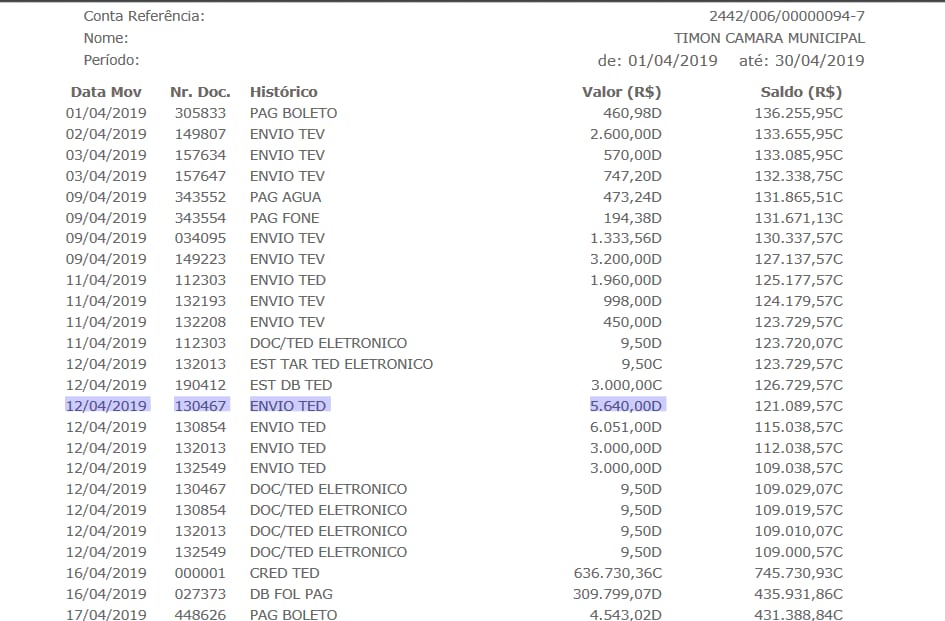Click the DB FOL PAG entry
The width and height of the screenshot is (945, 621).
[x=291, y=594]
